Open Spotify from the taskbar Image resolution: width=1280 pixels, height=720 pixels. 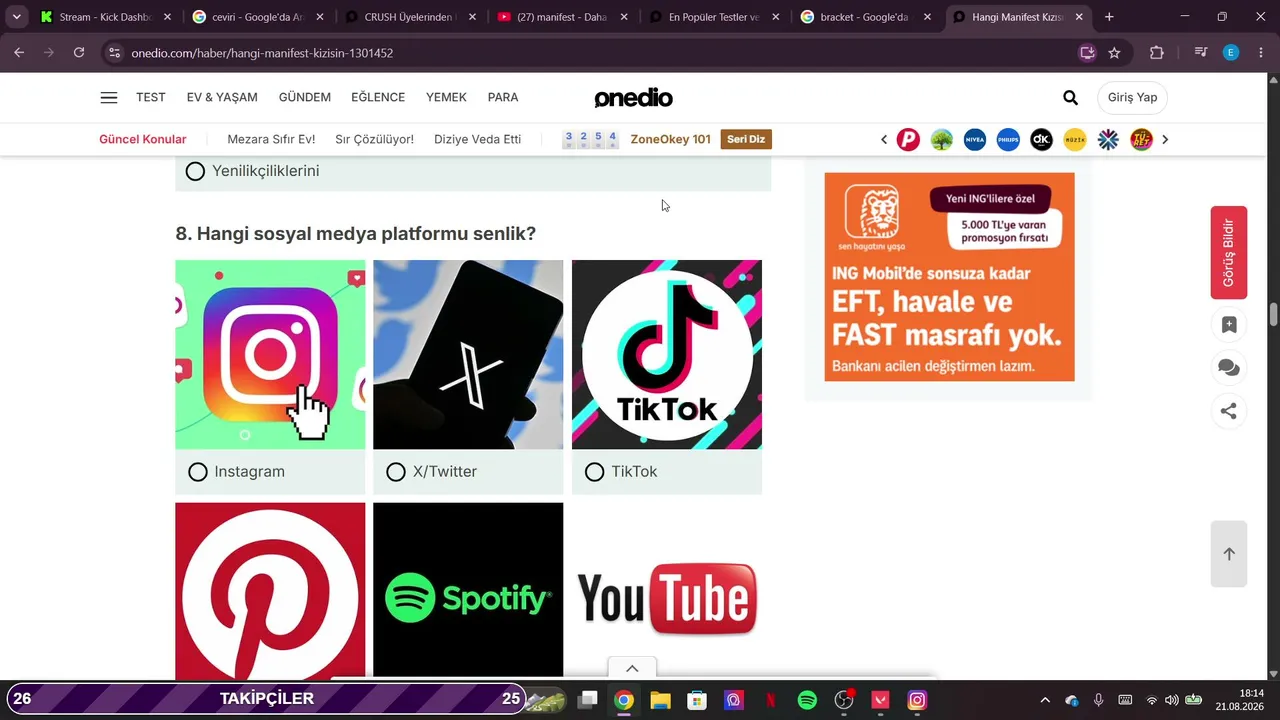pos(807,700)
